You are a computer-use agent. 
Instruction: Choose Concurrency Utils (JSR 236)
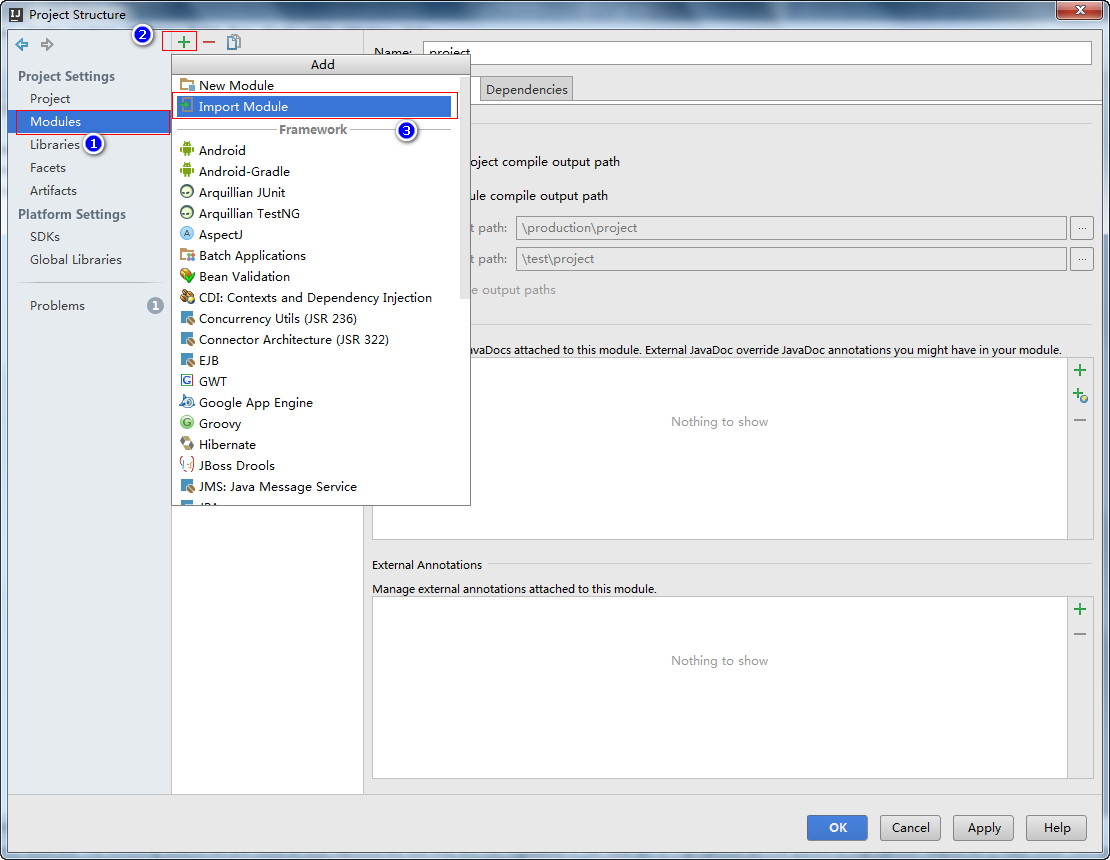pos(316,319)
